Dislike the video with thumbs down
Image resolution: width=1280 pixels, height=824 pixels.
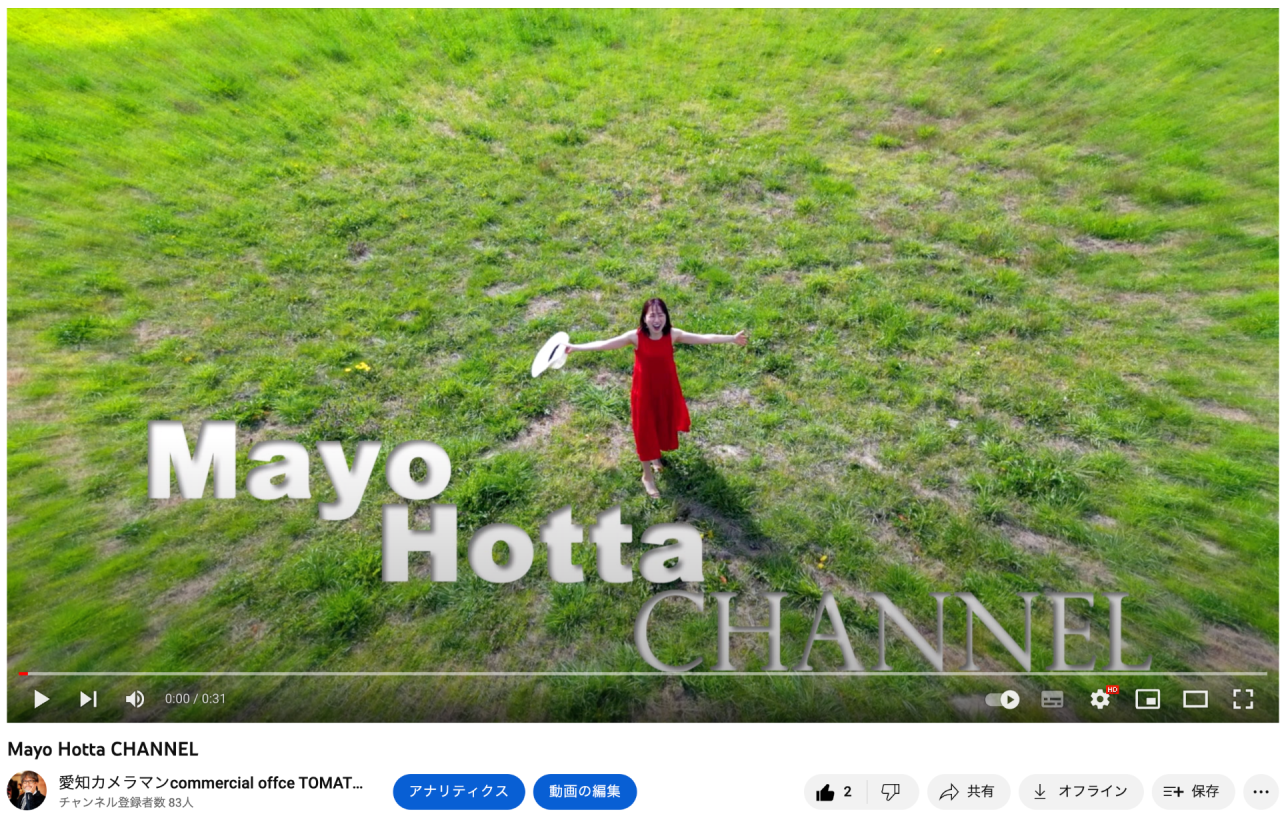891,792
